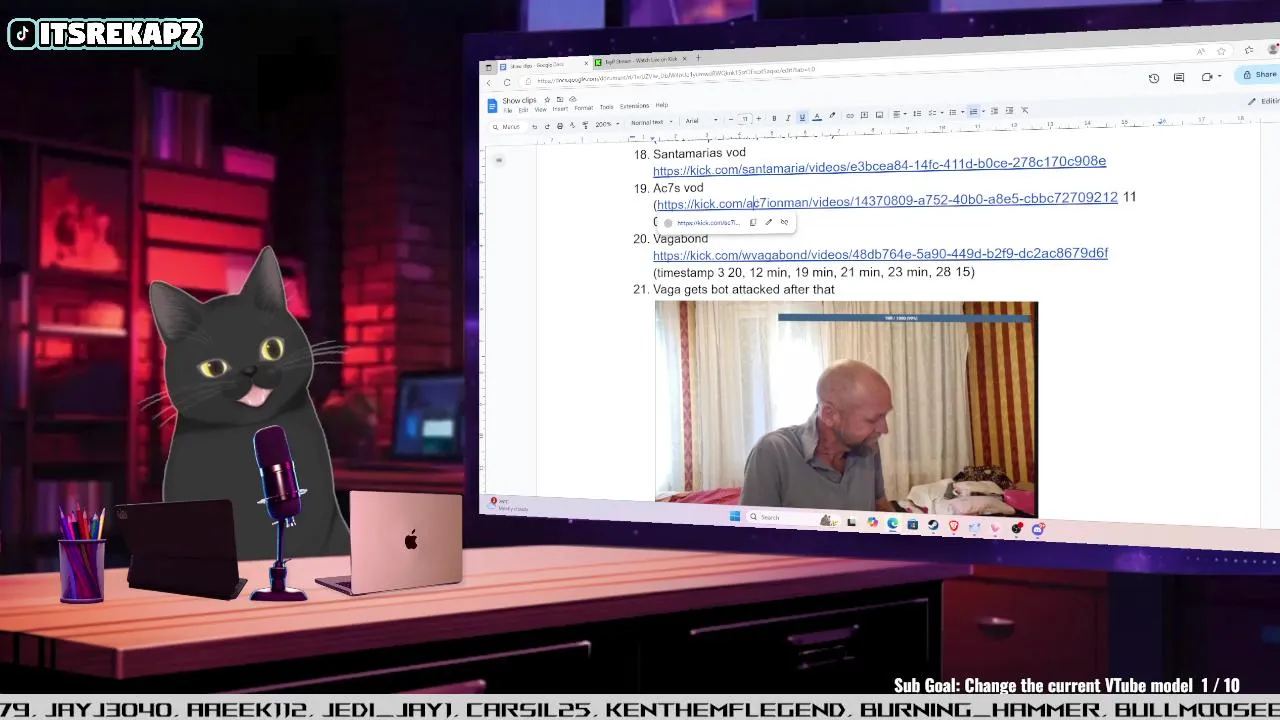Viewport: 1280px width, 720px height.
Task: Open the Windows Start menu
Action: point(735,516)
